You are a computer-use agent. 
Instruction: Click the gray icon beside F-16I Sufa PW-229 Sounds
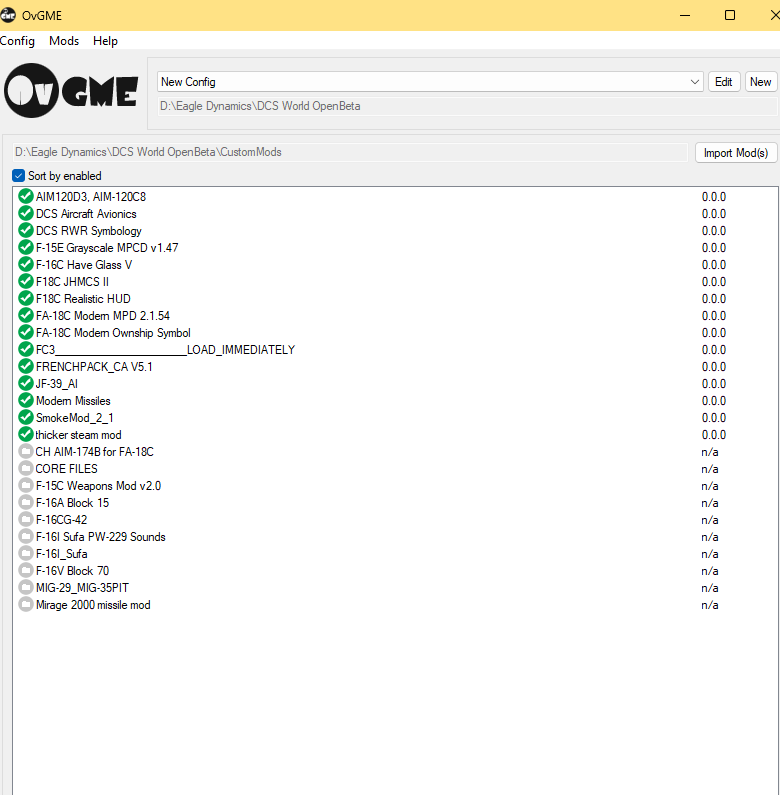tap(25, 536)
